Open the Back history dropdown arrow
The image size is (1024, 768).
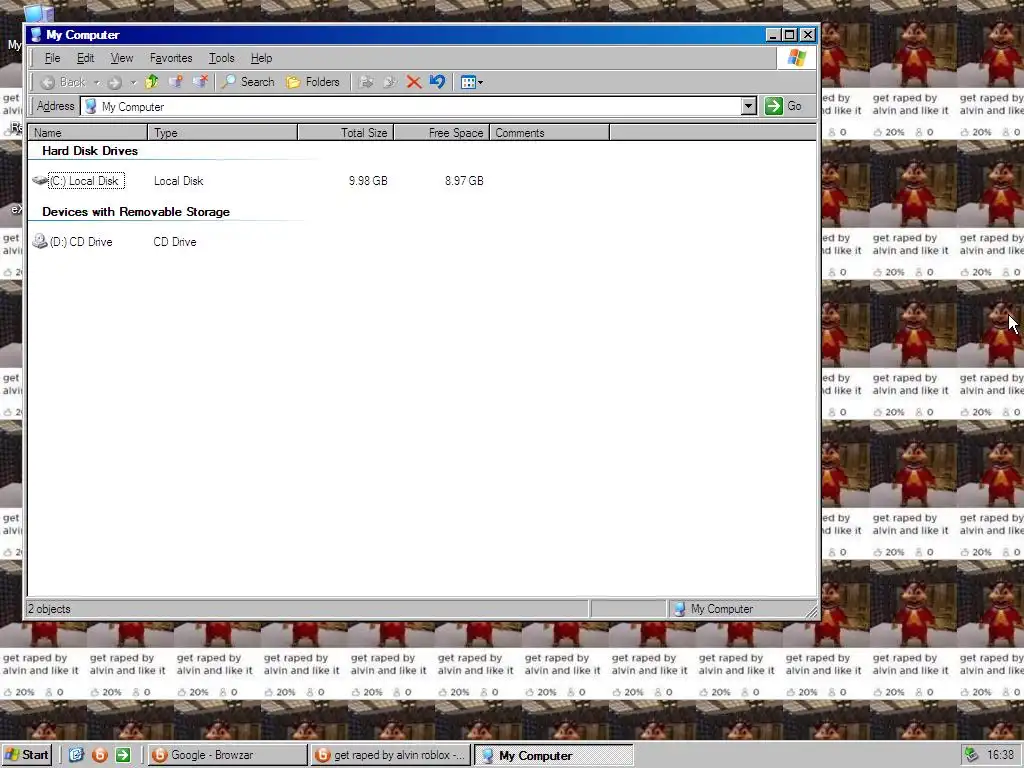(x=97, y=82)
